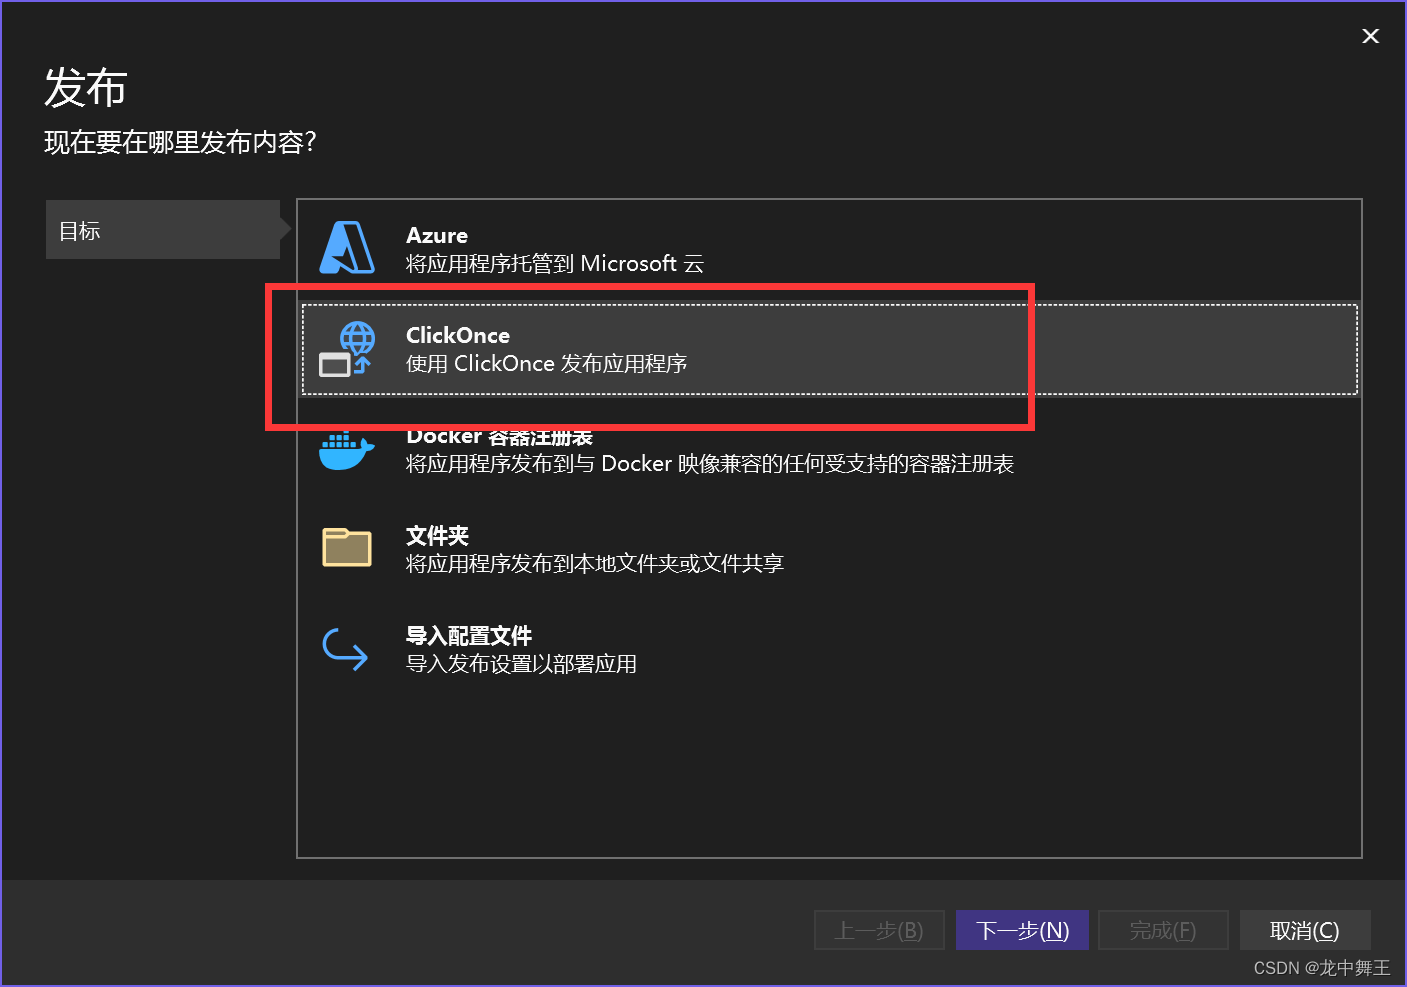Choose the Azure title text
Image resolution: width=1407 pixels, height=987 pixels.
point(437,235)
